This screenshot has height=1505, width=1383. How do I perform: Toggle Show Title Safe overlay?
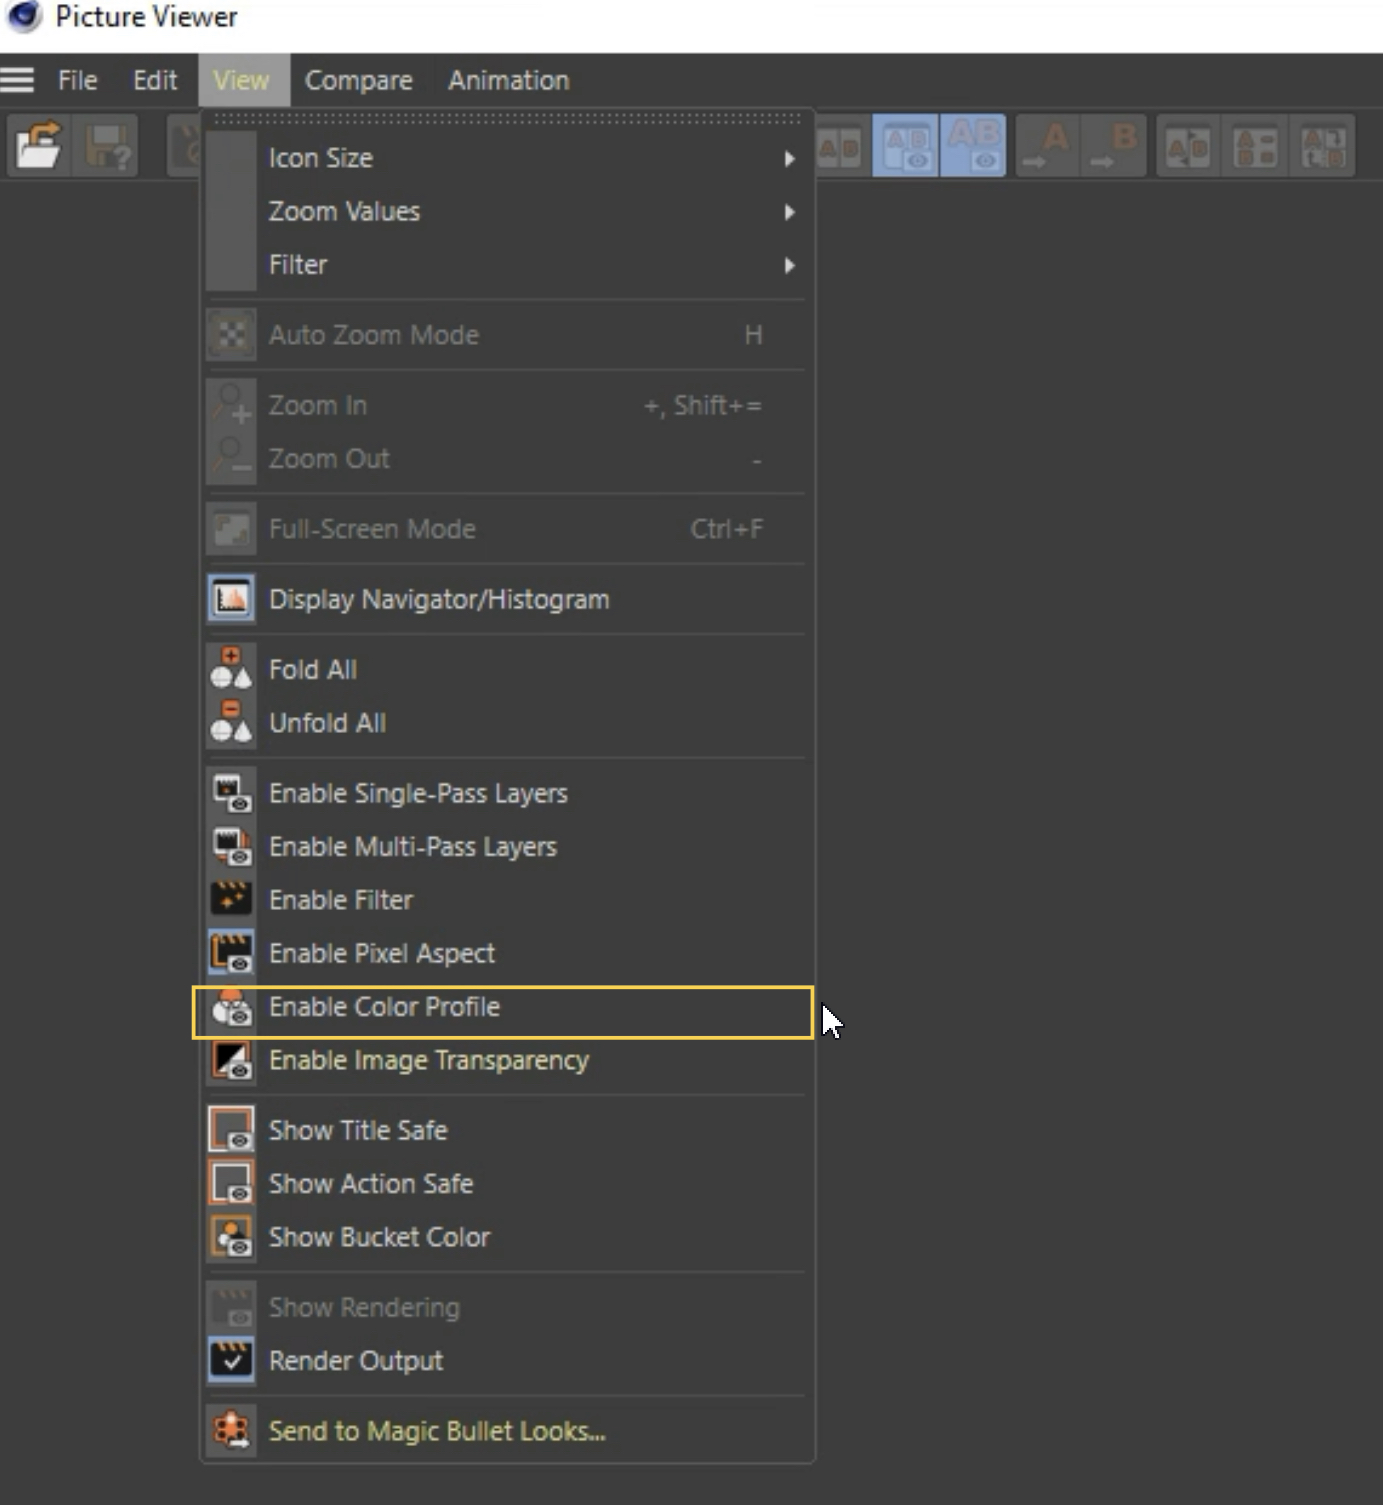tap(503, 1130)
